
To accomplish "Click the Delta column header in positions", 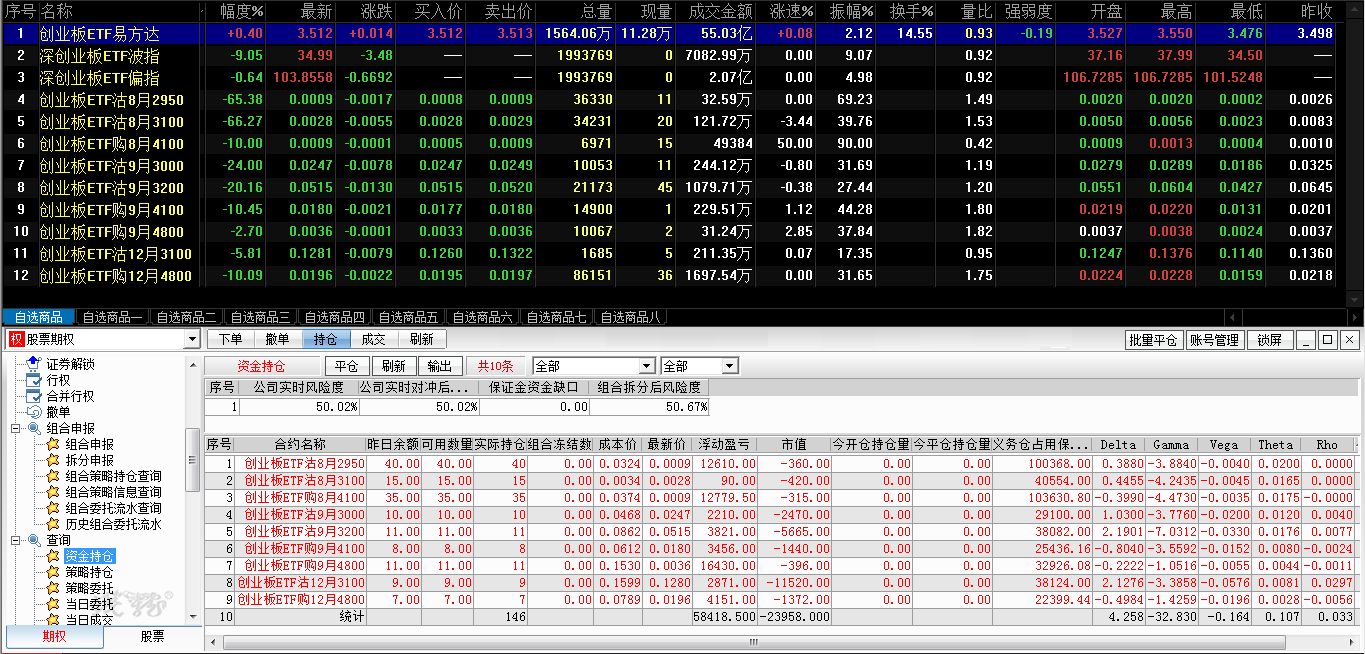I will (1118, 444).
